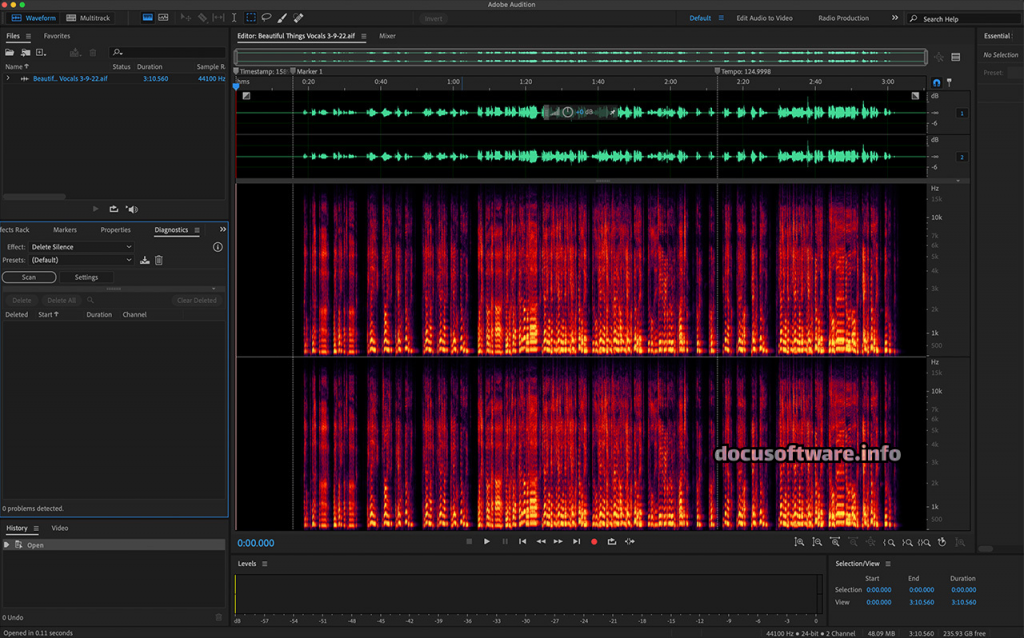Click the red Record button
The width and height of the screenshot is (1024, 638).
593,541
